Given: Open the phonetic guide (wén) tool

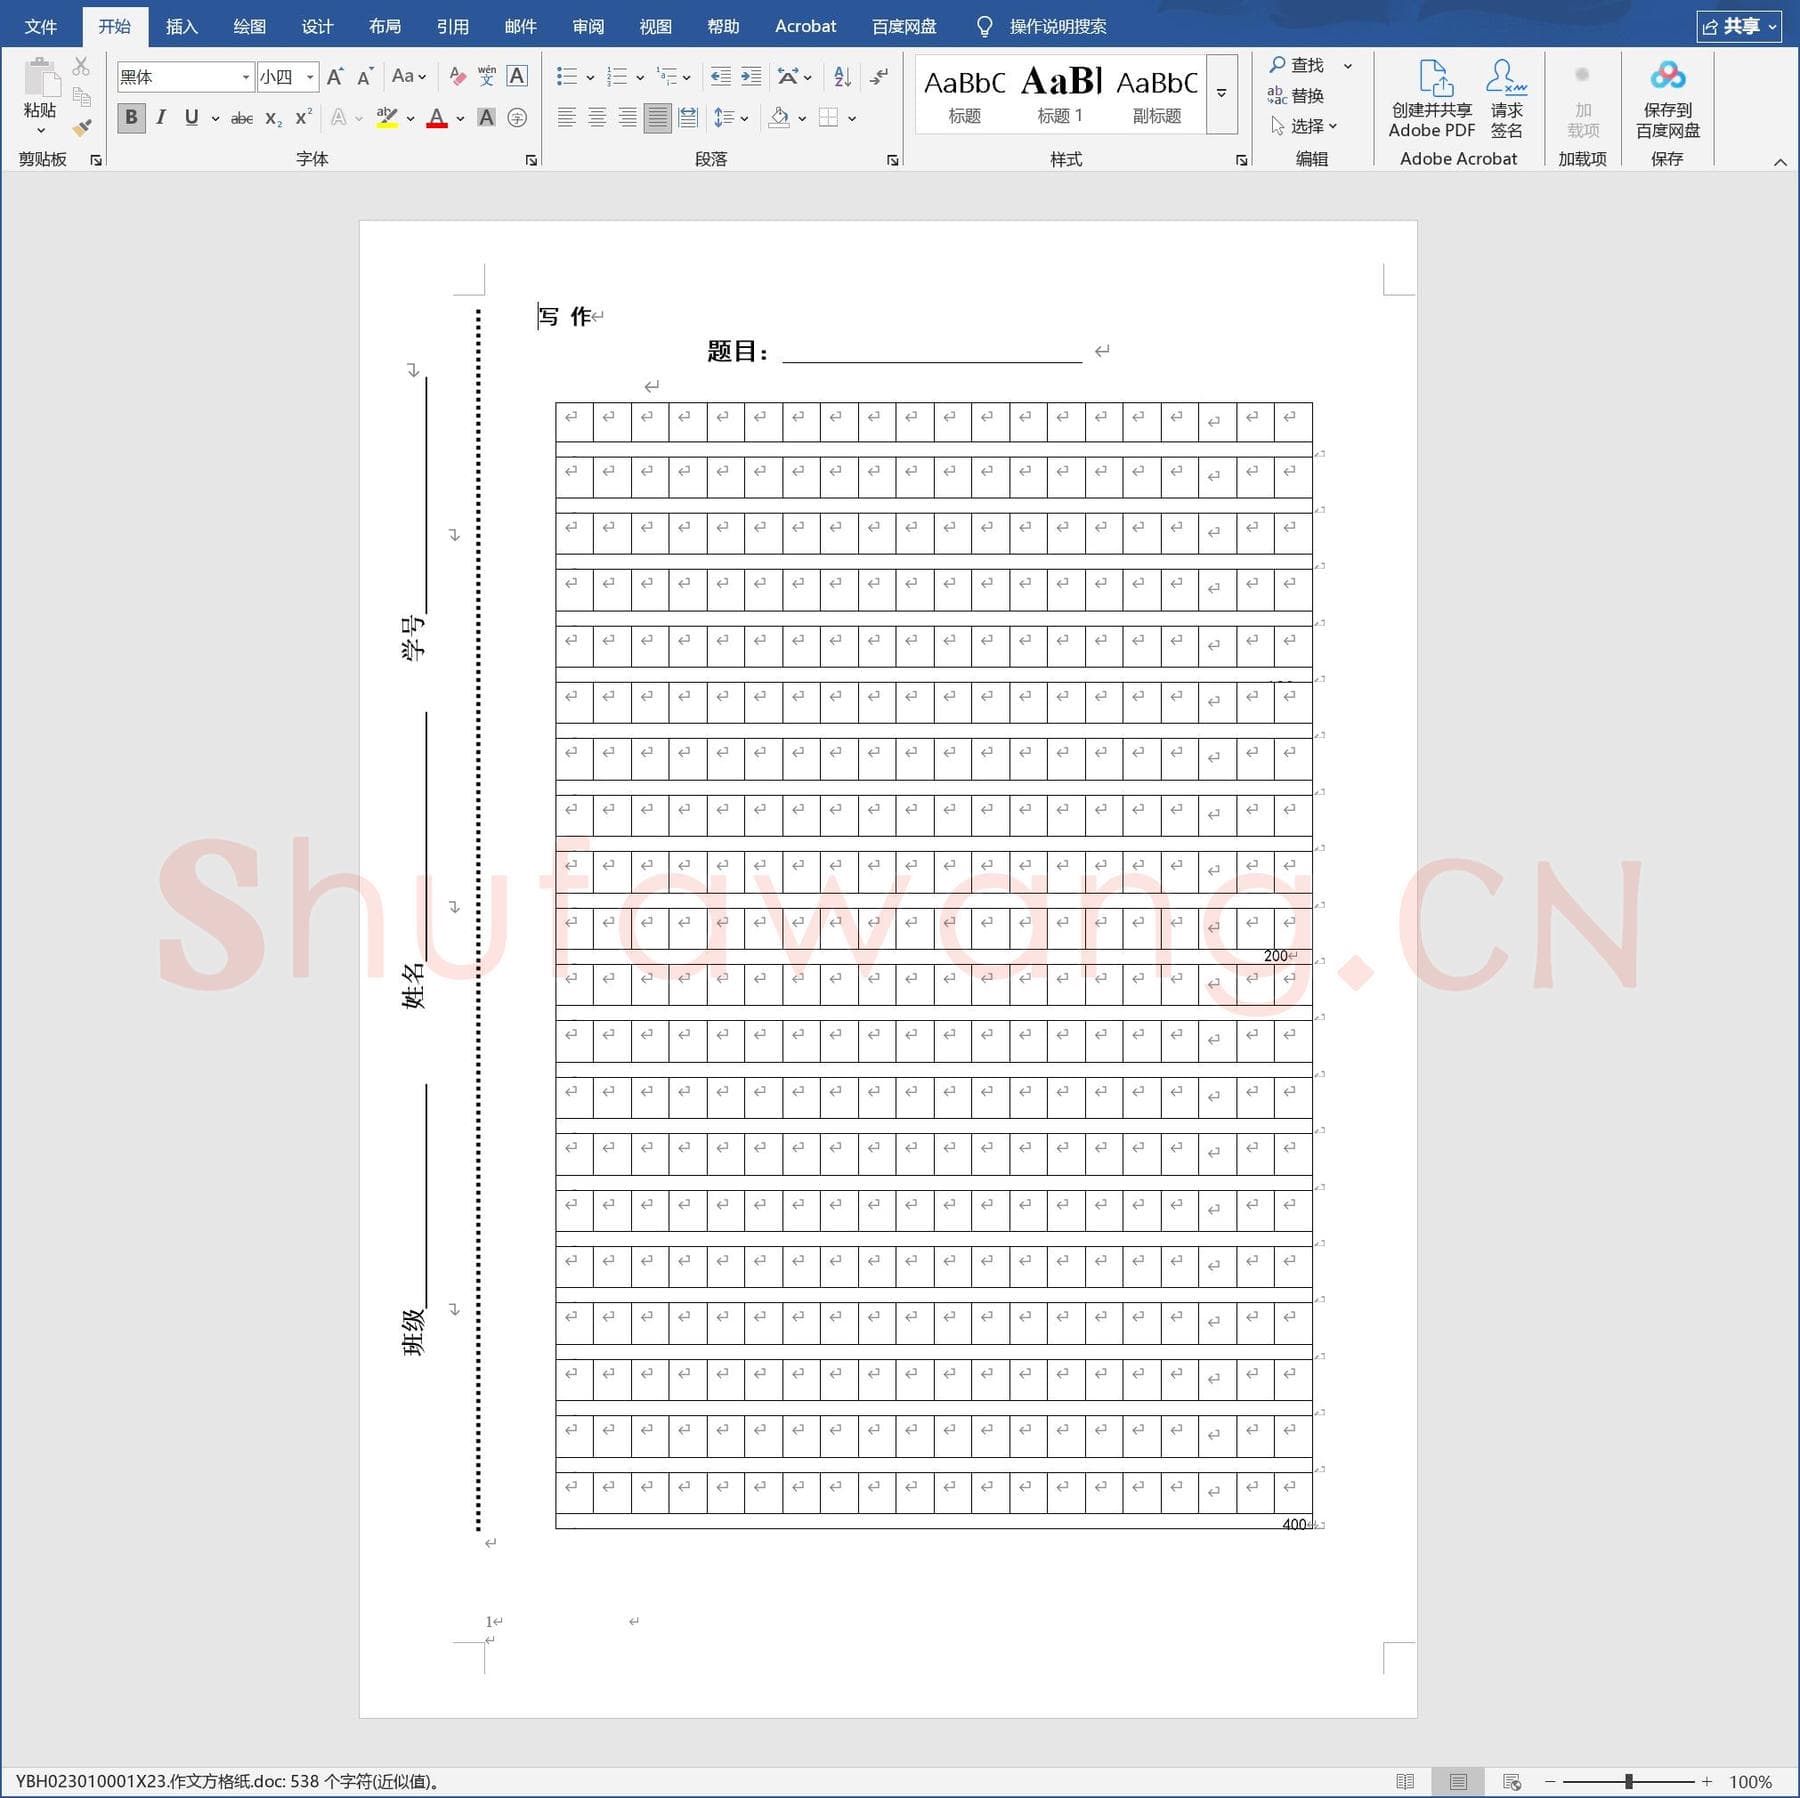Looking at the screenshot, I should (x=487, y=77).
